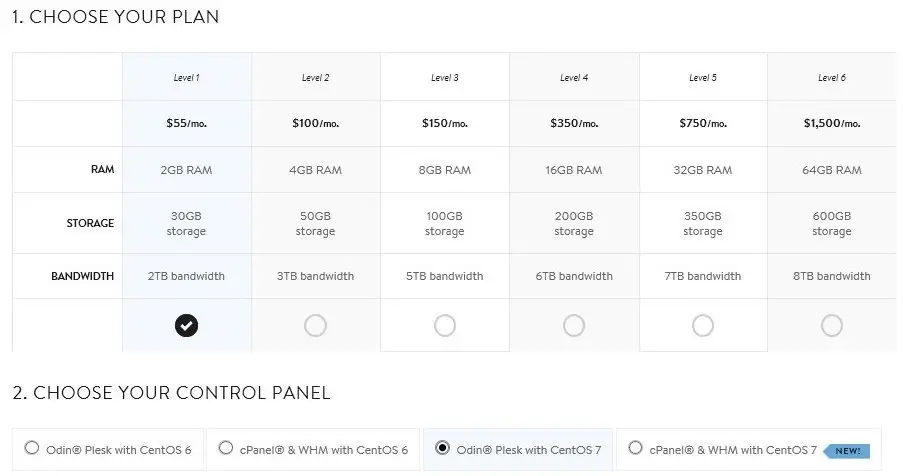Click selected Odin Plesk with CentOS 7 radio
The width and height of the screenshot is (903, 476).
point(442,448)
